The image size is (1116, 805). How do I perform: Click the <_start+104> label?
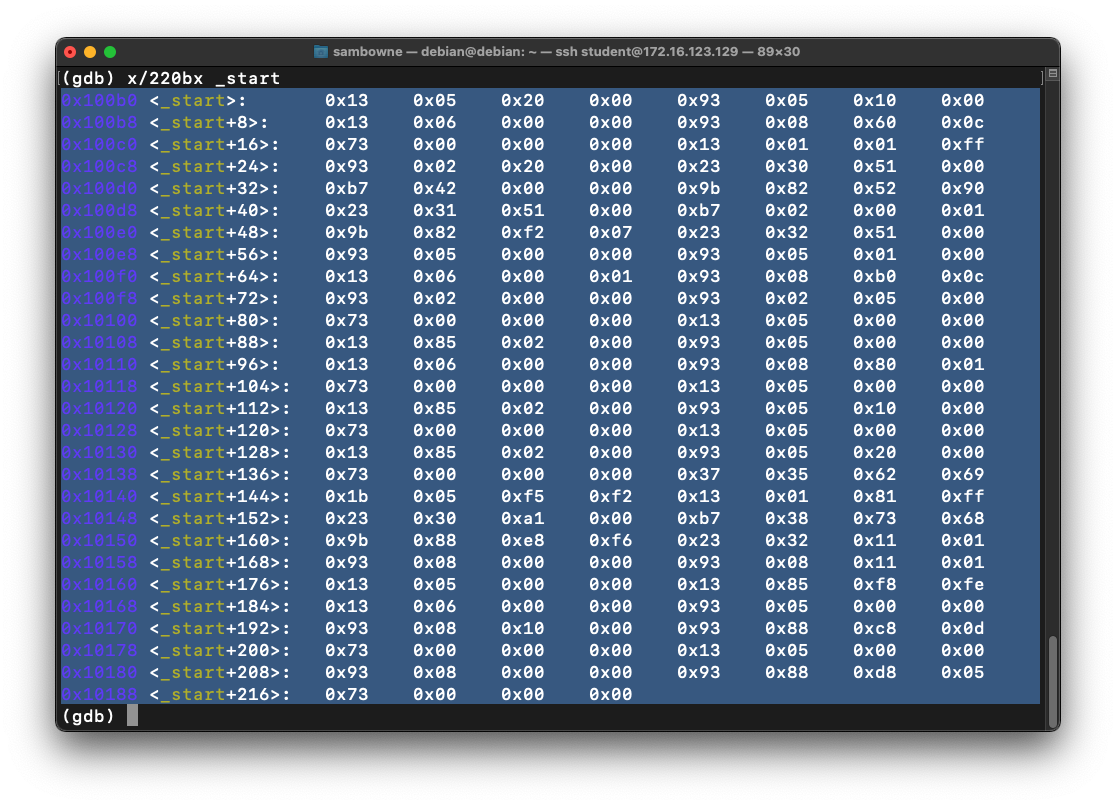click(x=220, y=386)
